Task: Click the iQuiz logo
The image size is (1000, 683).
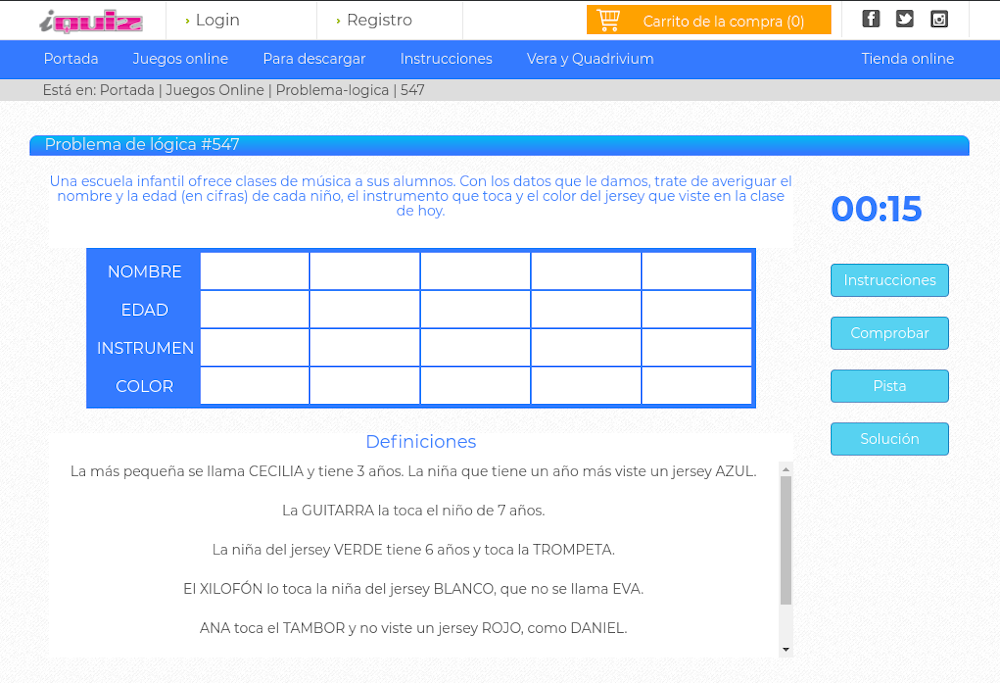Action: coord(91,22)
